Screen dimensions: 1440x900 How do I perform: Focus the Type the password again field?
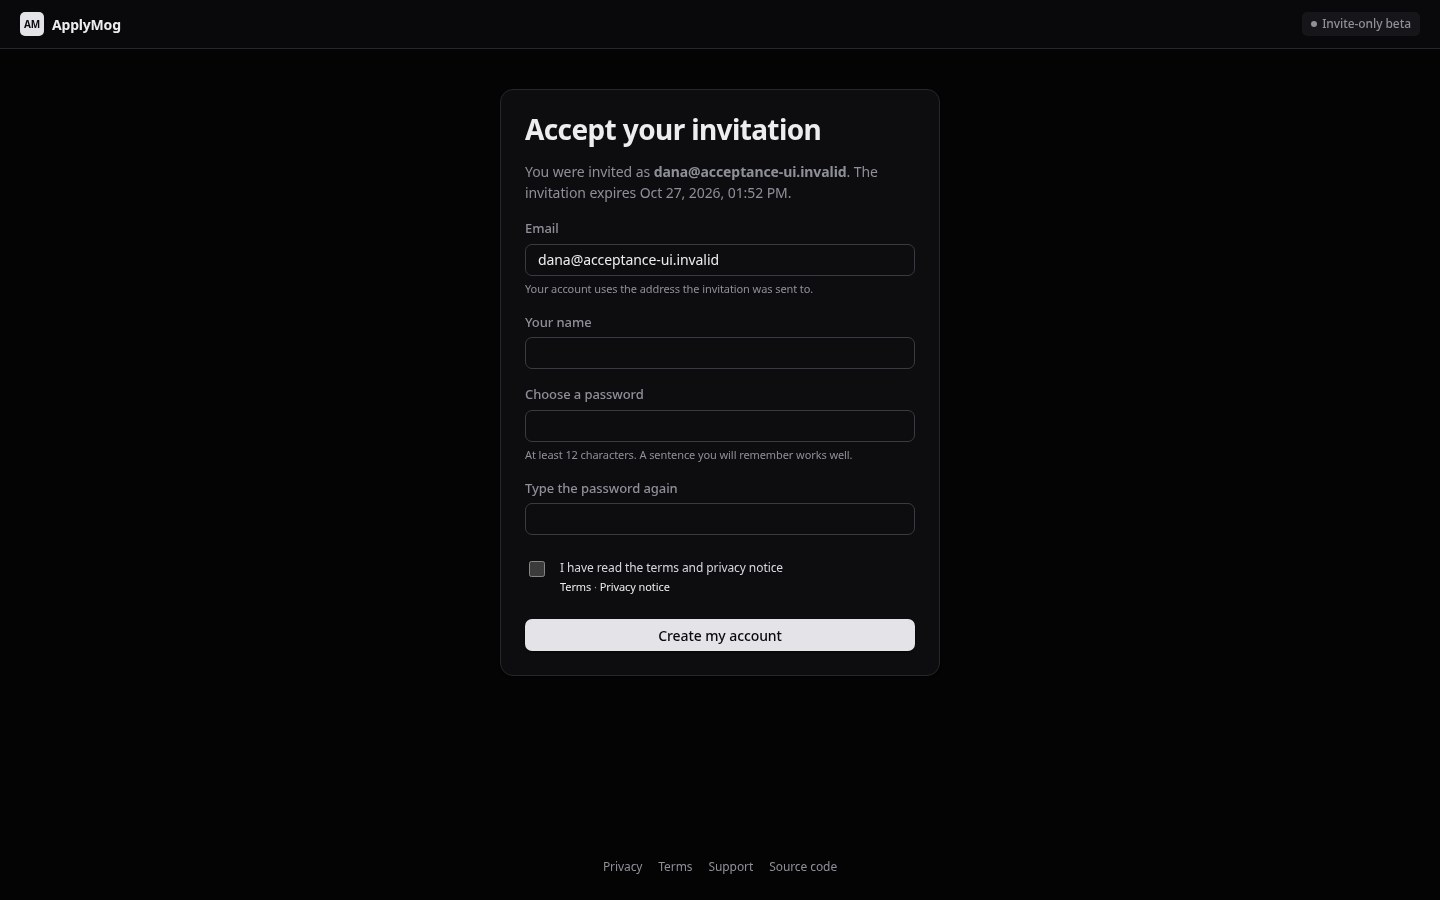click(x=720, y=519)
